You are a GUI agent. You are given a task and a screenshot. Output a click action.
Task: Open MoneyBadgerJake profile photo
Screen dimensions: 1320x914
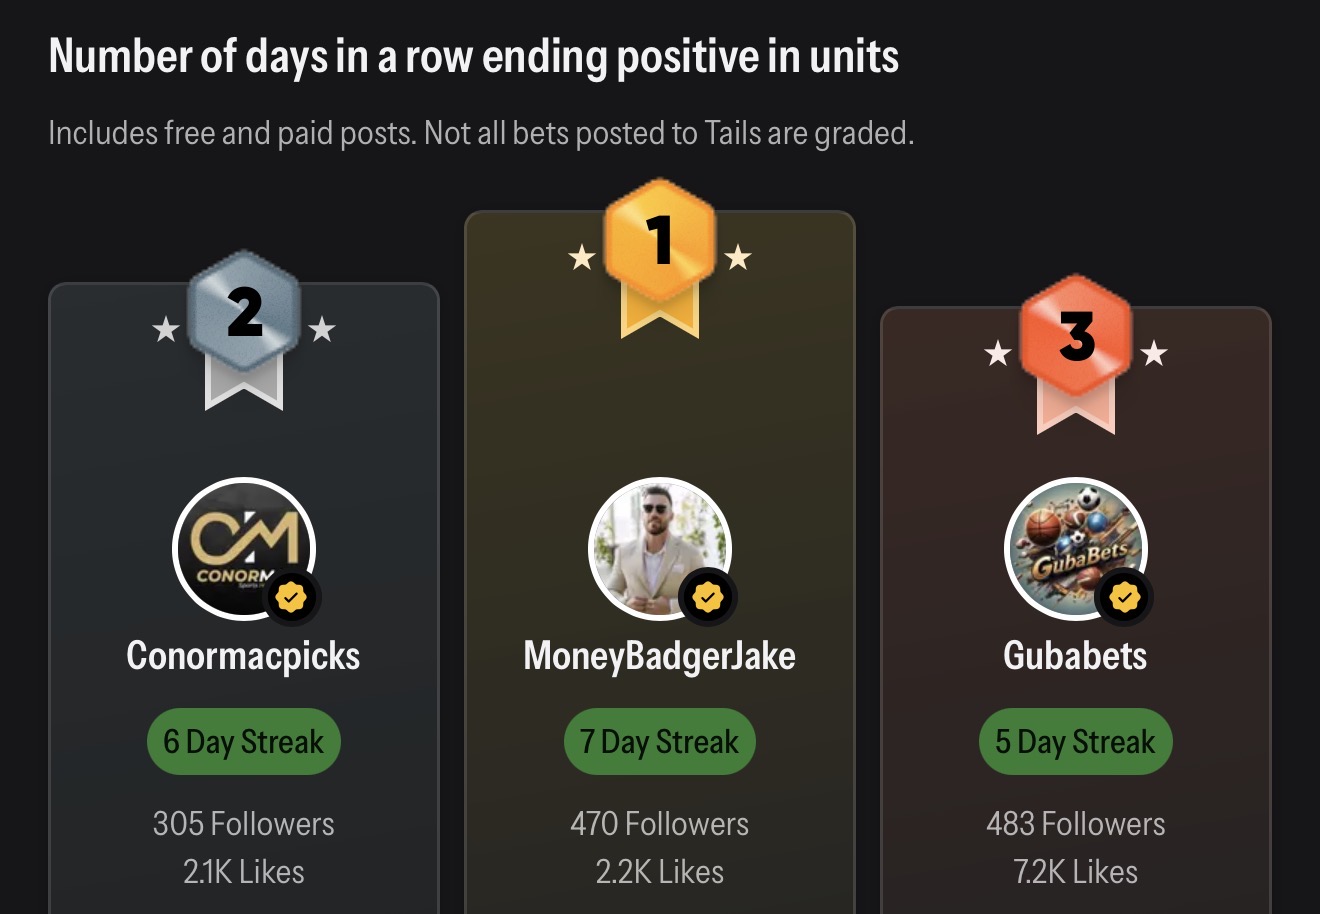660,550
